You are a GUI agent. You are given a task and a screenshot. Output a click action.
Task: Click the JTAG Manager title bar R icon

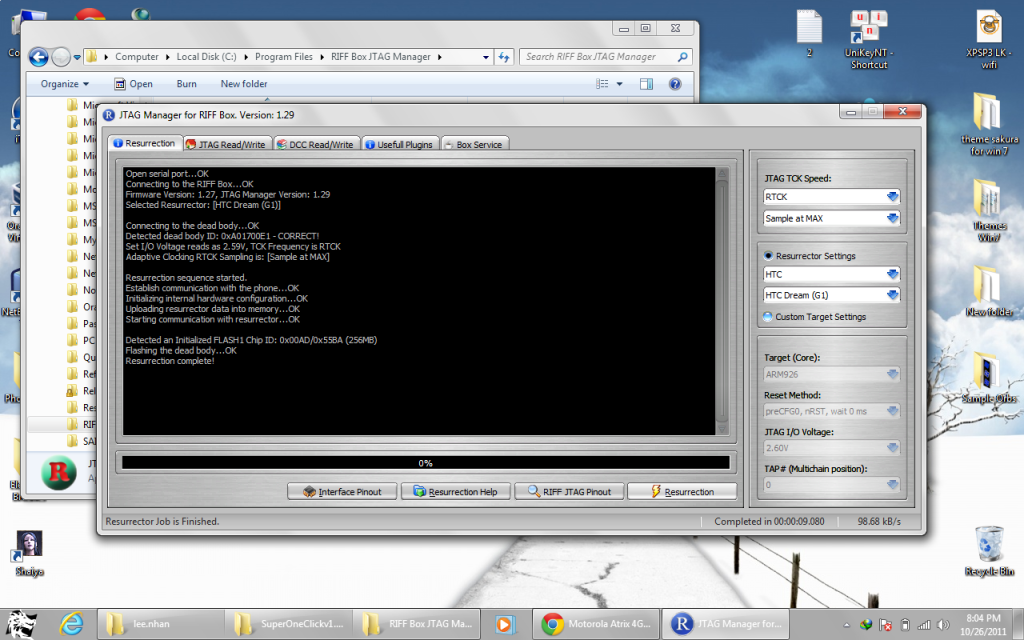coord(109,115)
